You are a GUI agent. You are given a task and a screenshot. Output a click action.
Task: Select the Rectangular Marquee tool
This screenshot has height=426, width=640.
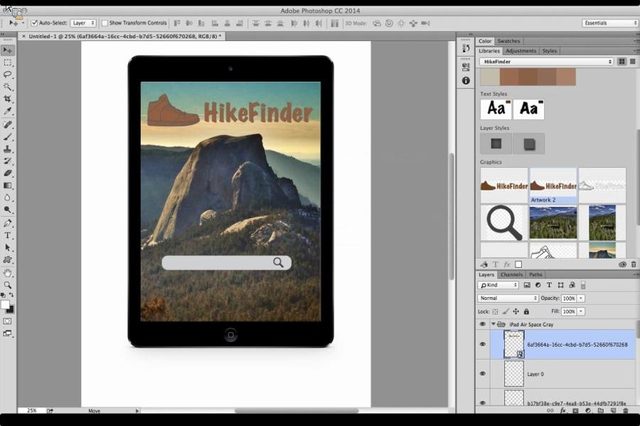(7, 63)
